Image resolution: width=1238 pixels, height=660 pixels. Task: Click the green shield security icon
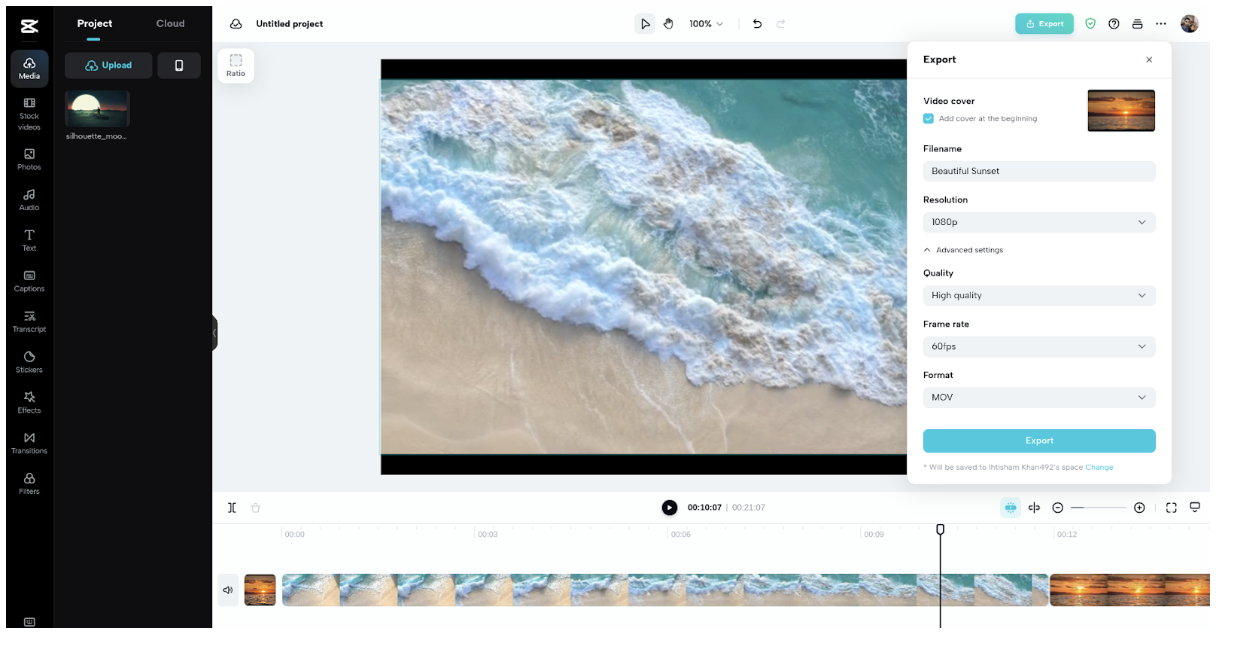pos(1091,23)
